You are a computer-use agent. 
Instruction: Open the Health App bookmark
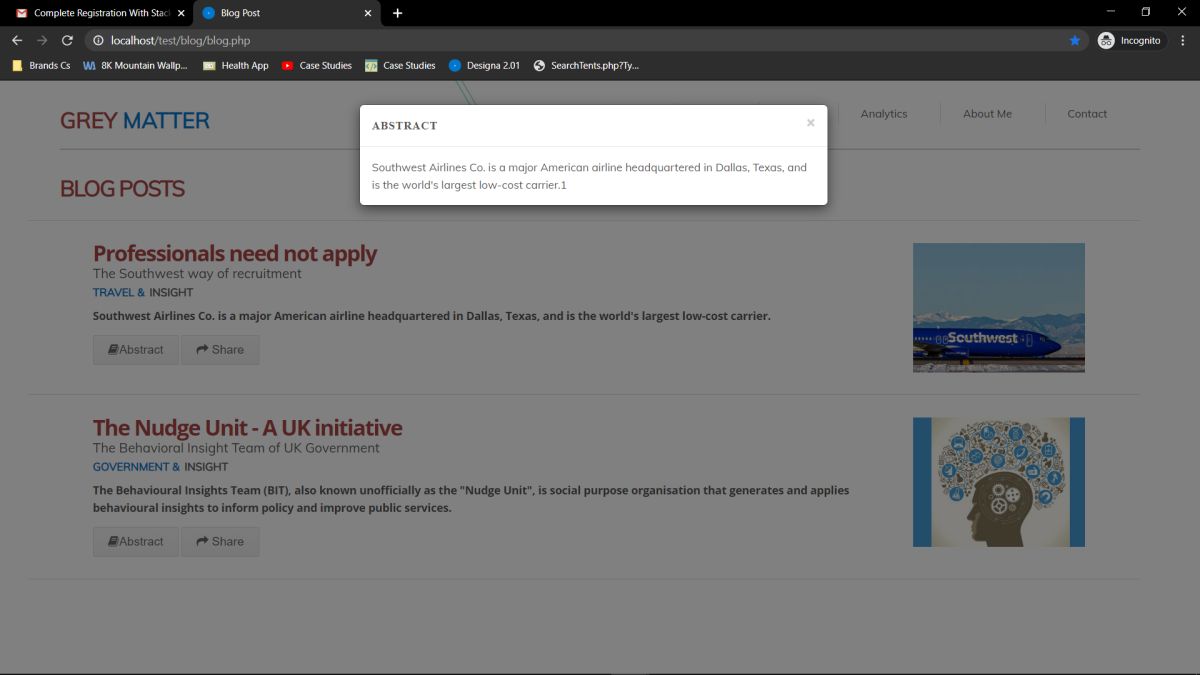click(x=236, y=65)
